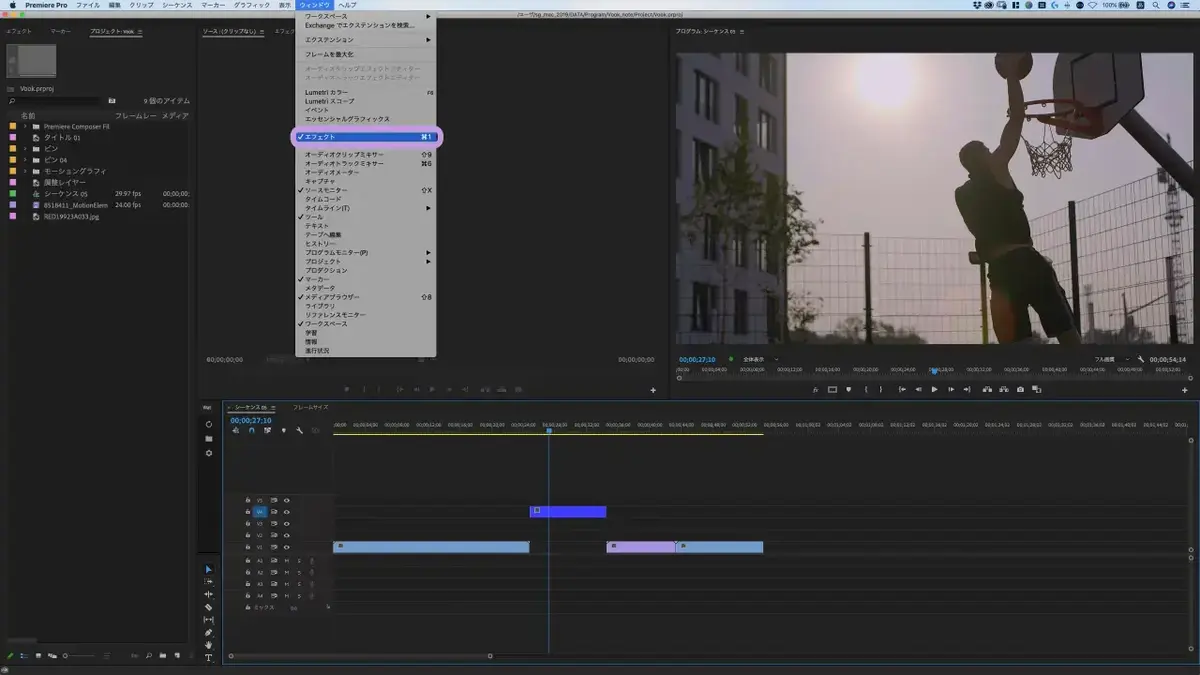Expand the Premiere Composer Files folder
This screenshot has height=675, width=1200.
[25, 127]
